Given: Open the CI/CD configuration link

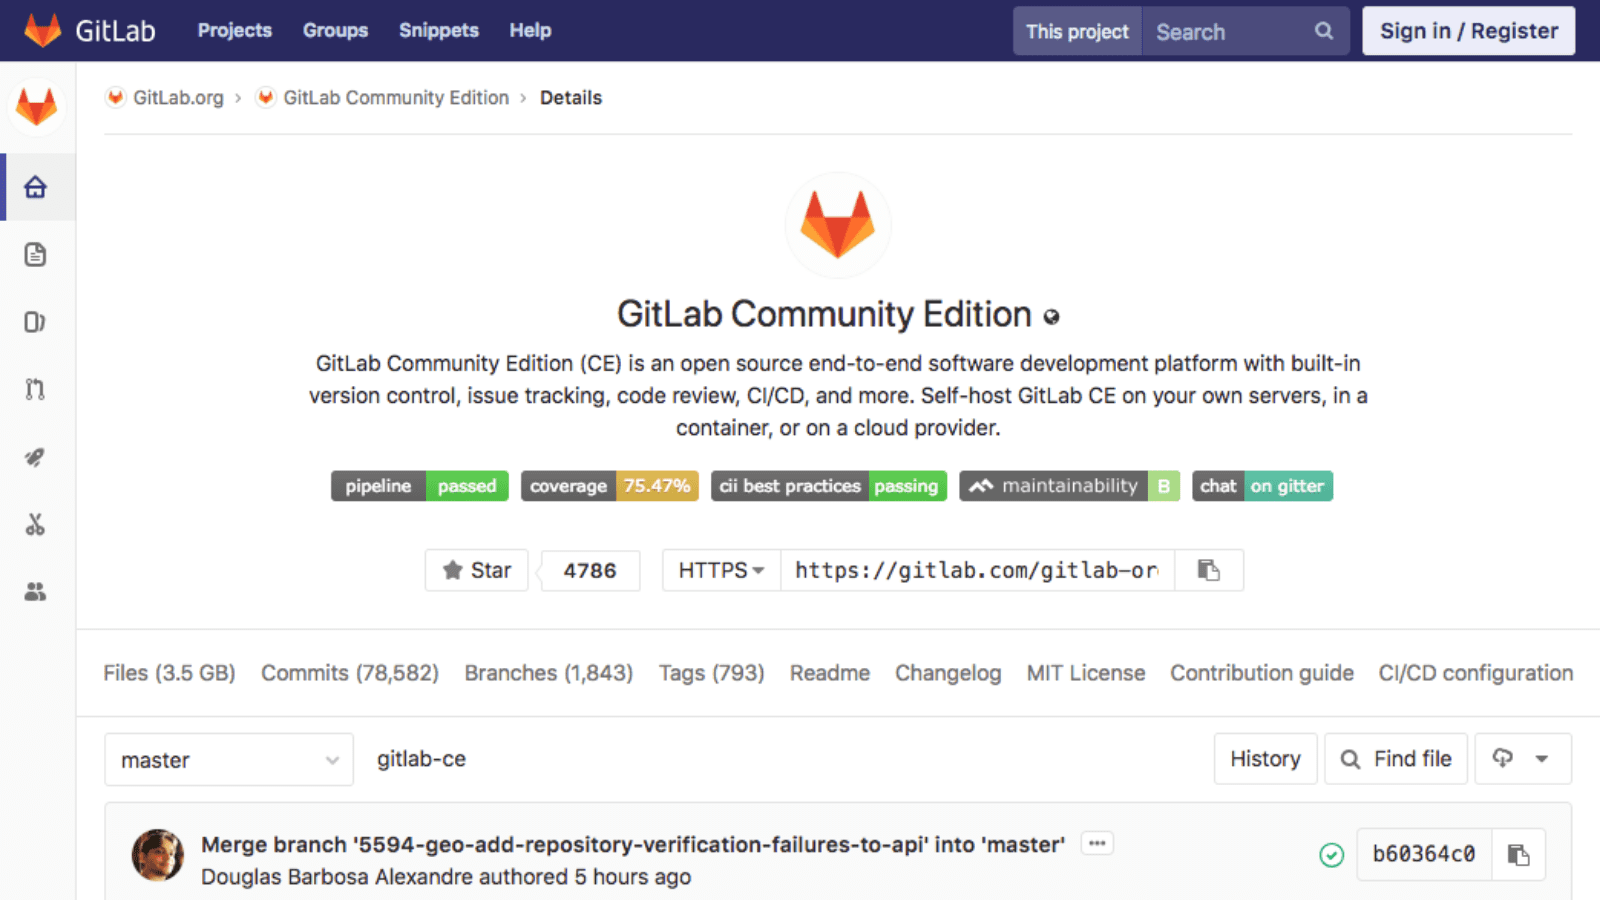Looking at the screenshot, I should coord(1476,673).
